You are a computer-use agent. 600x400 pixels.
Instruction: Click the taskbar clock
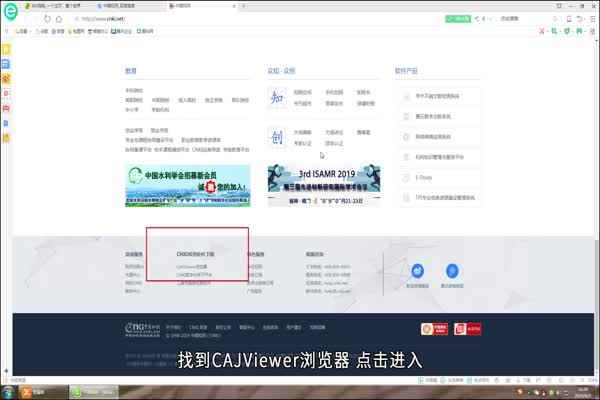[585, 392]
